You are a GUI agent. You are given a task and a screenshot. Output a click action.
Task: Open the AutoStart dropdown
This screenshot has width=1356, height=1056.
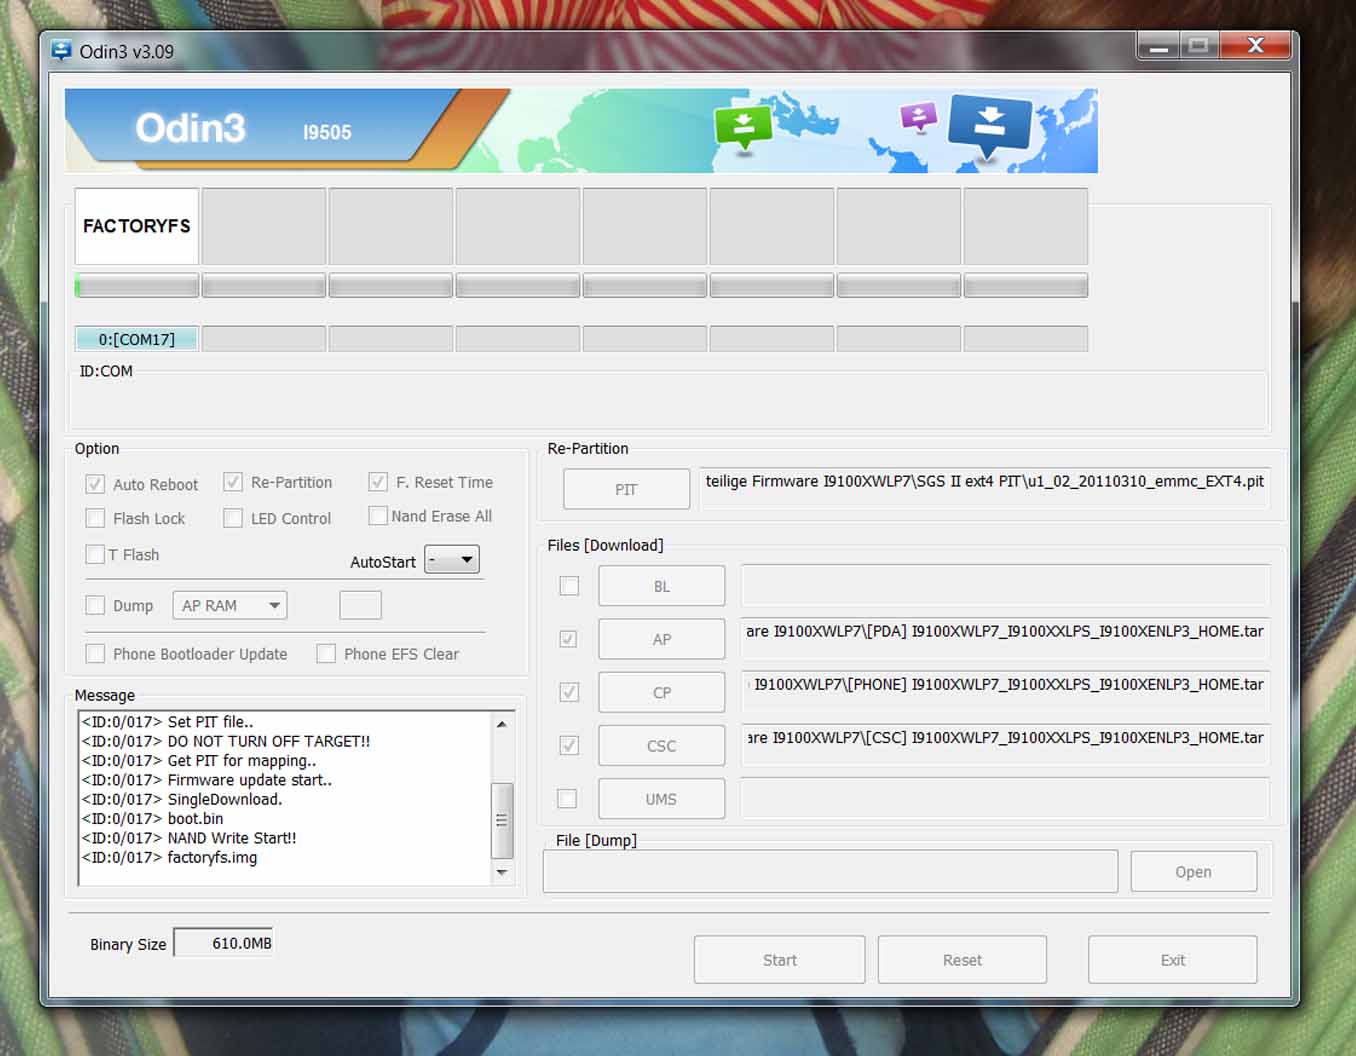pos(452,560)
